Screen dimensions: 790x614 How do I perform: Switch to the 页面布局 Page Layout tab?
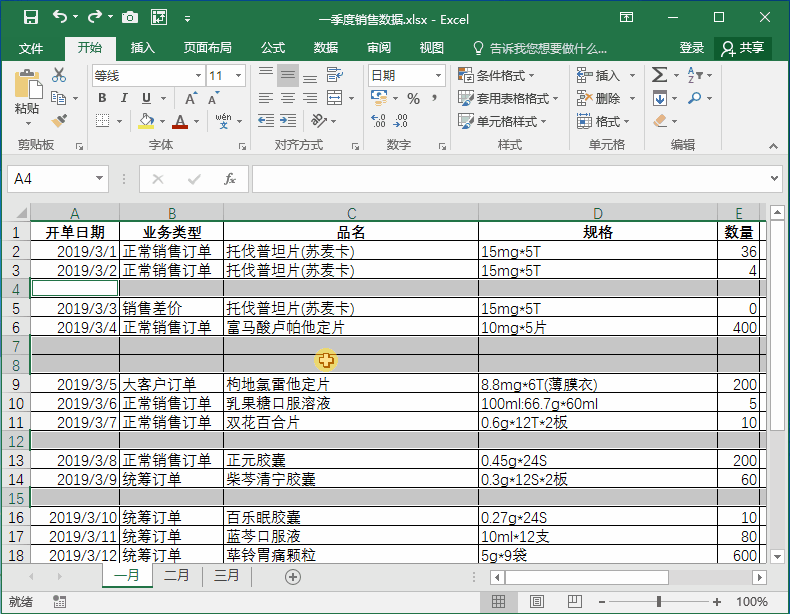pyautogui.click(x=207, y=48)
